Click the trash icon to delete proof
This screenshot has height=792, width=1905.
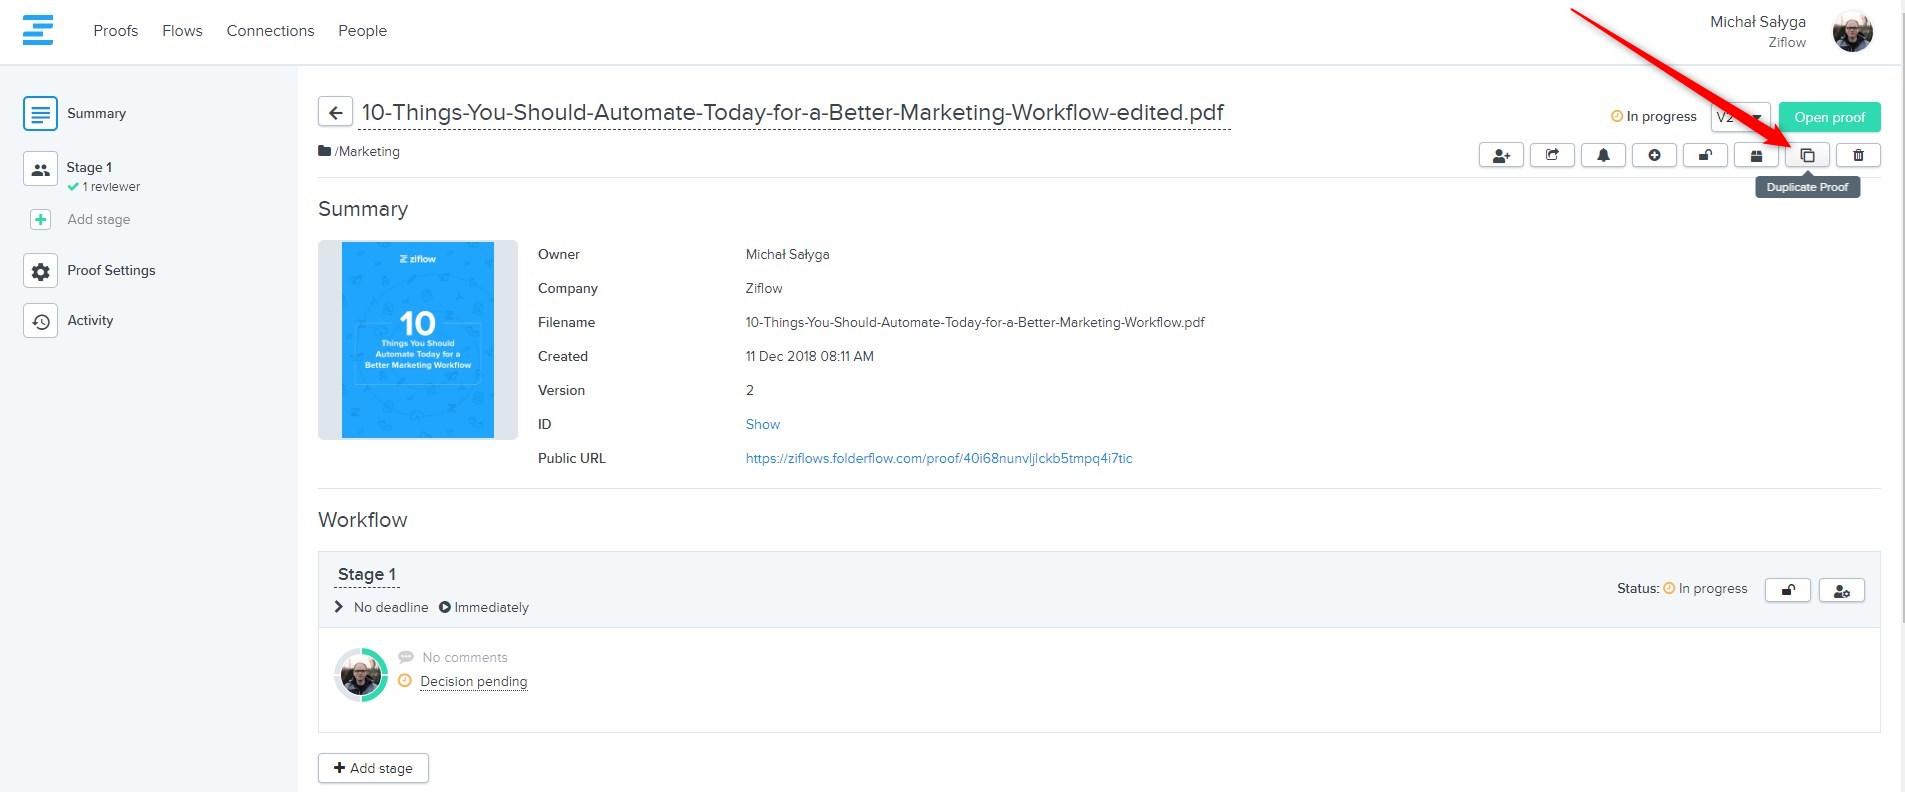tap(1858, 155)
